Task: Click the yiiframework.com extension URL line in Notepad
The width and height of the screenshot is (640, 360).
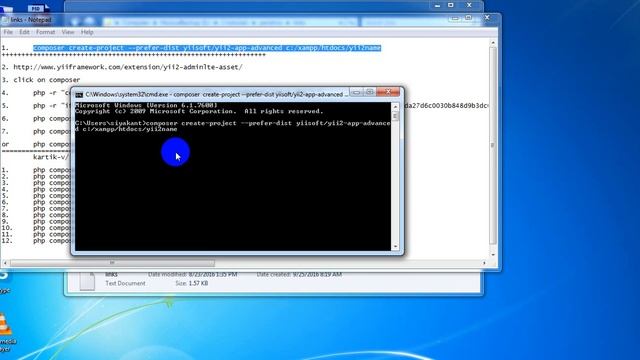Action: coord(128,67)
